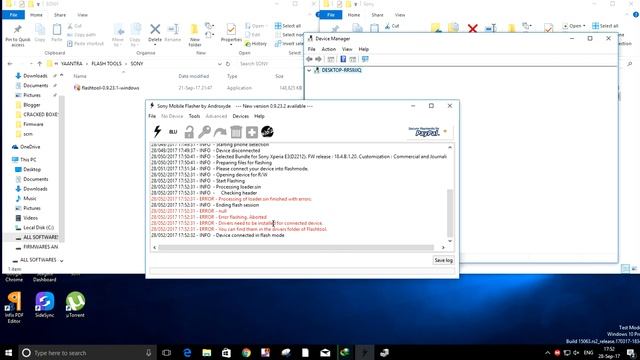640x360 pixels.
Task: Click the plus box icon in Flashtool
Action: [x=252, y=132]
